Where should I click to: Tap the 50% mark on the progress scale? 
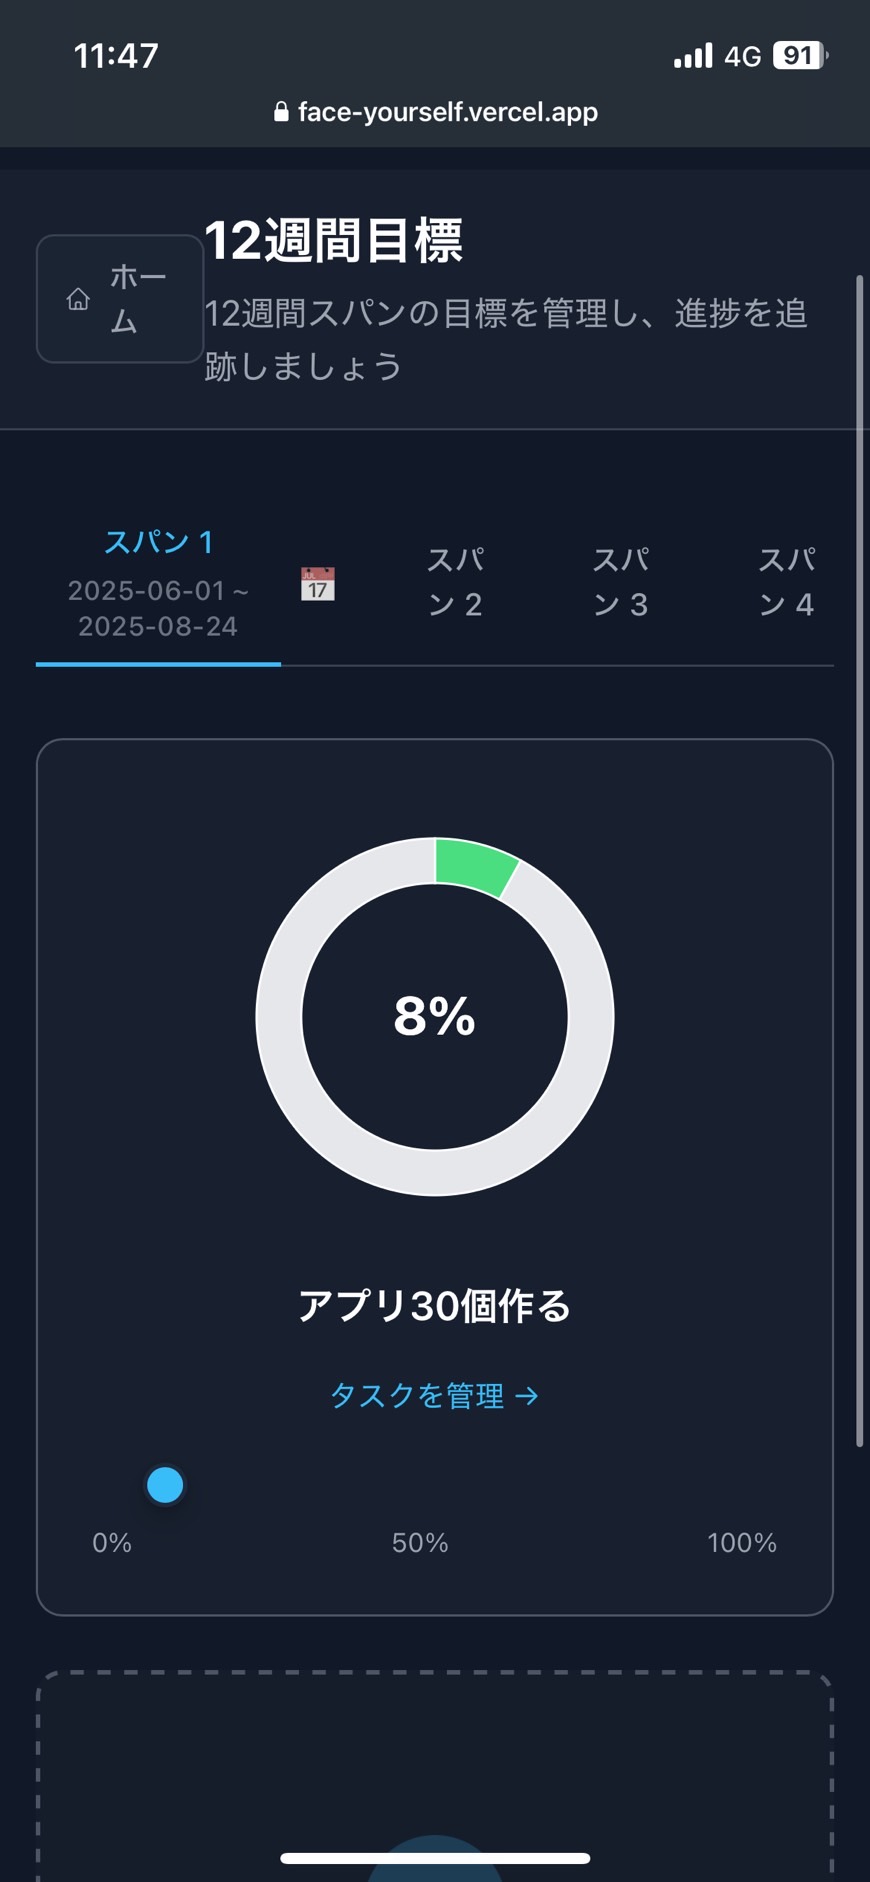(420, 1543)
